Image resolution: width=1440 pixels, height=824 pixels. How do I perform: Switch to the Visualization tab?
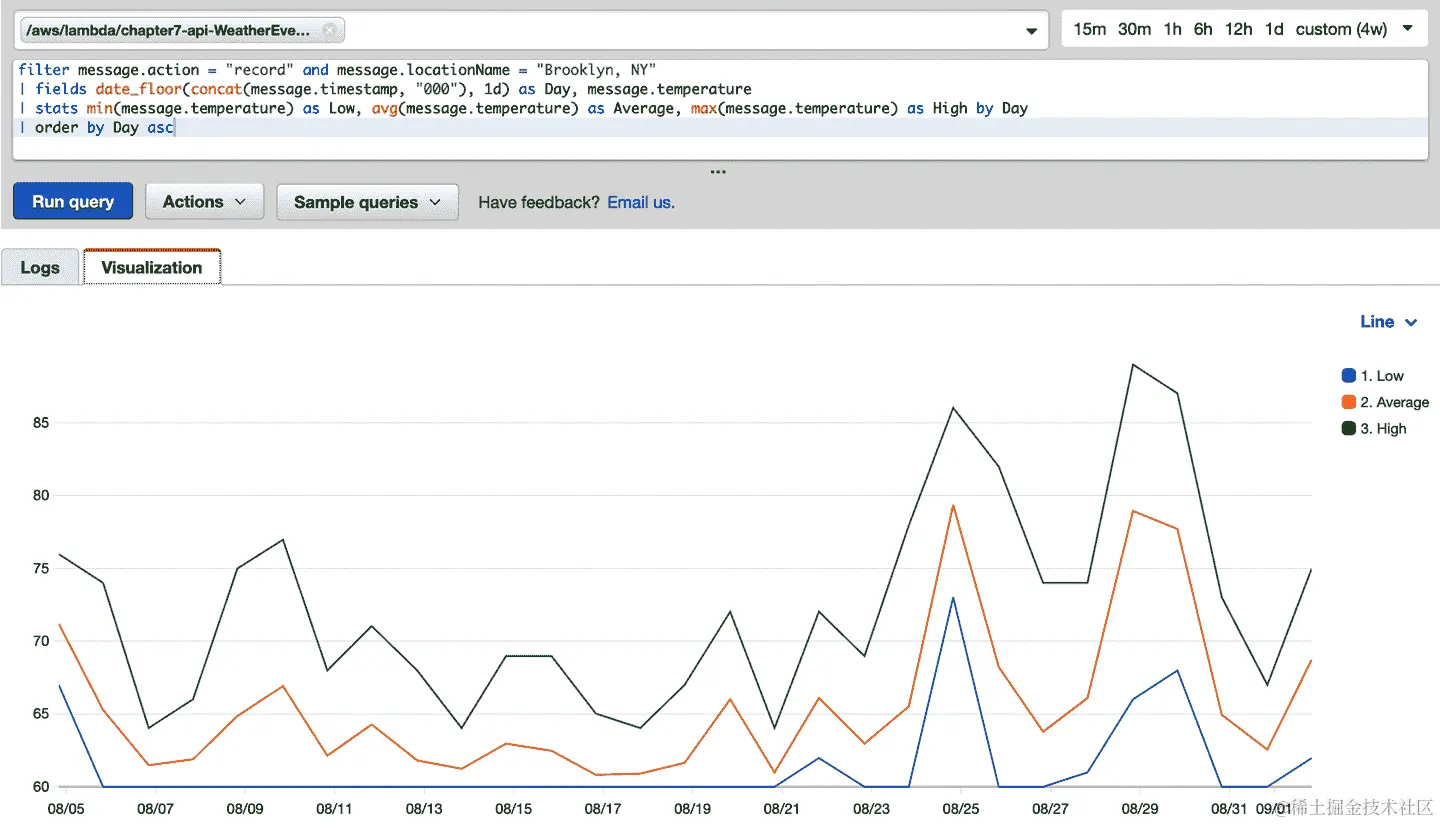[152, 267]
